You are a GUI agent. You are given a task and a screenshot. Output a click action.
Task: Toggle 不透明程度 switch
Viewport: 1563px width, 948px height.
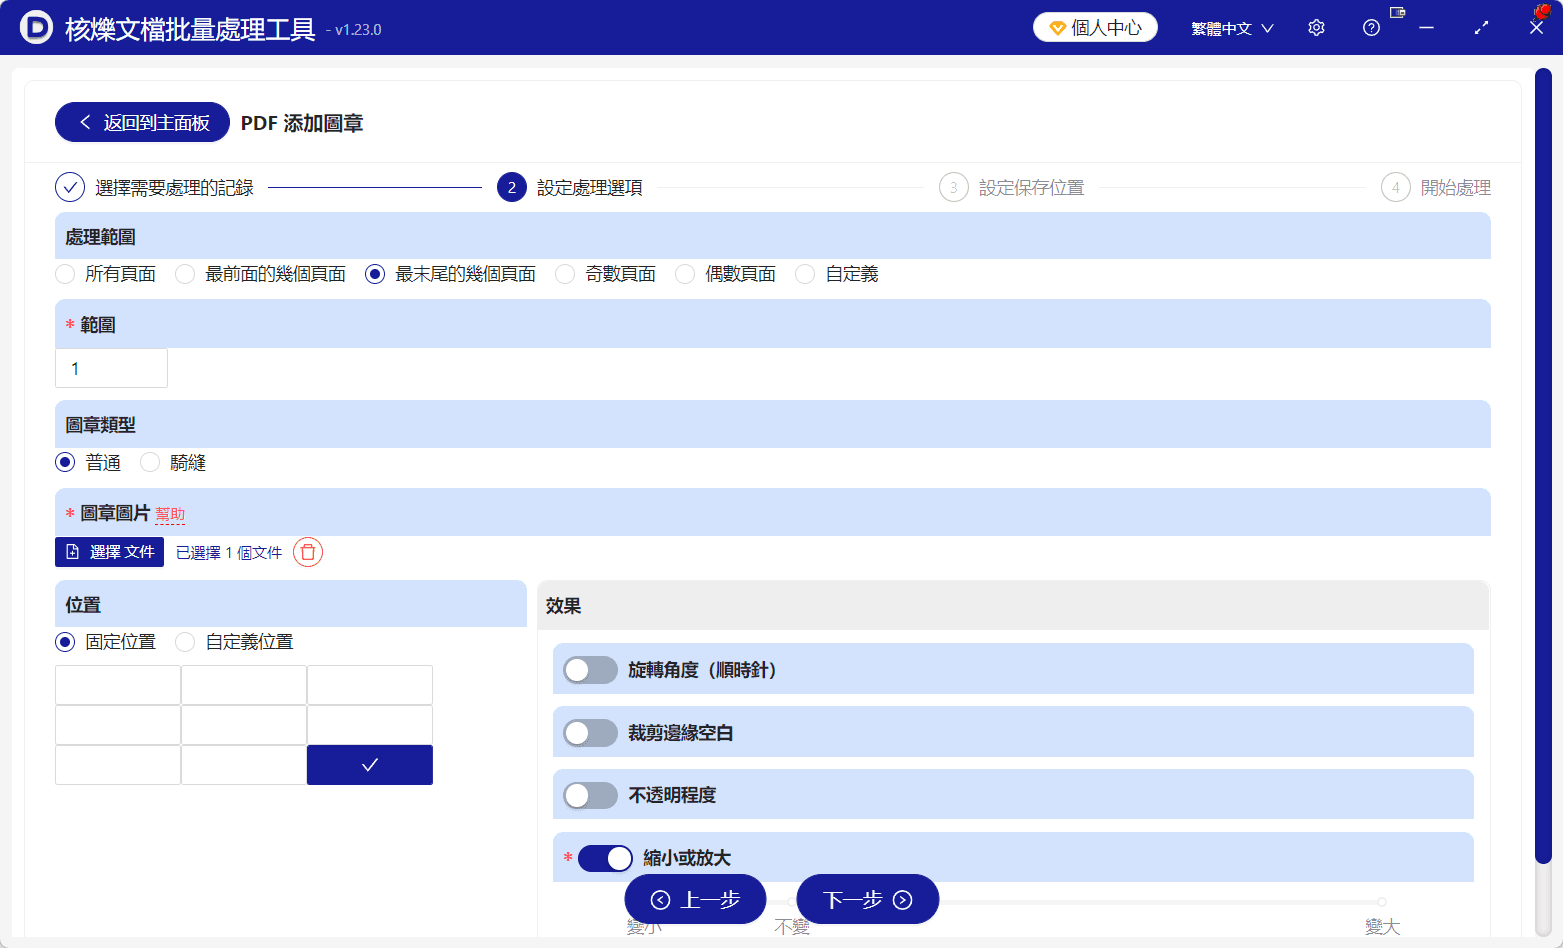pyautogui.click(x=590, y=795)
